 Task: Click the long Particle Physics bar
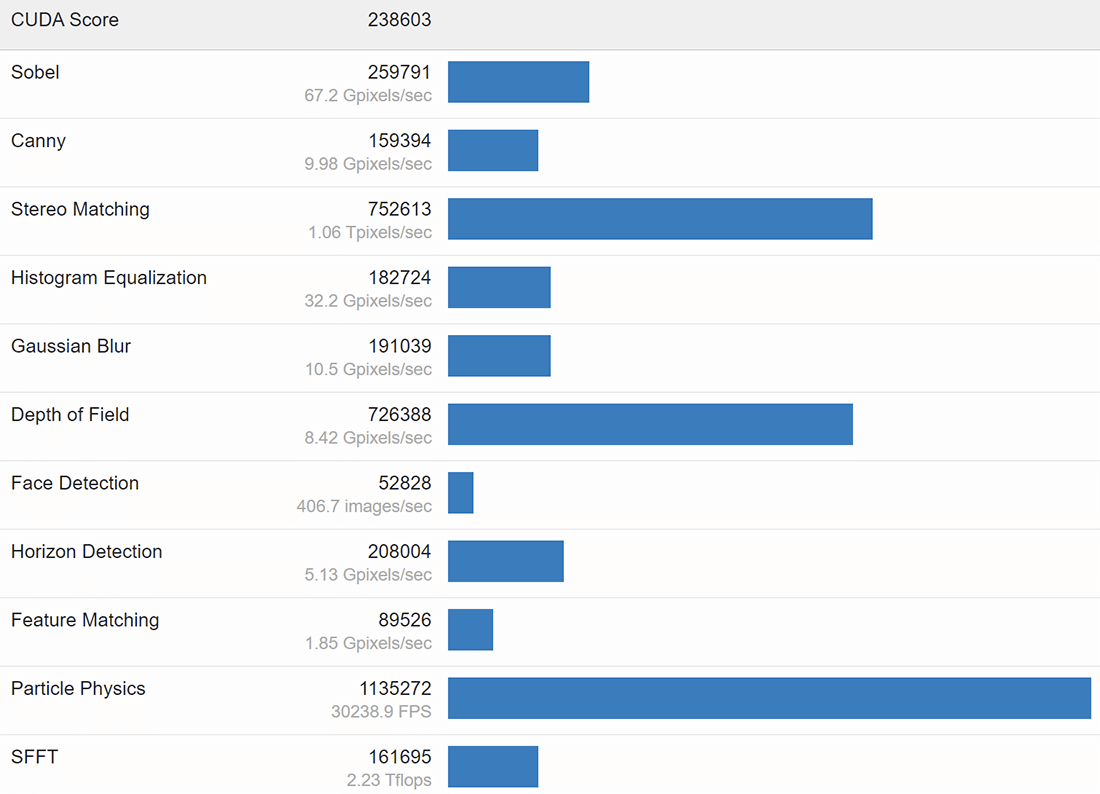pos(770,698)
